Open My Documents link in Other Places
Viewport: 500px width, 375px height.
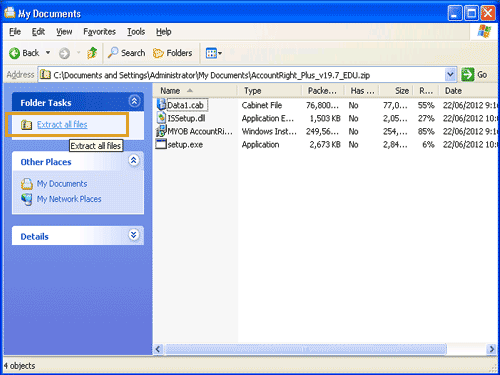[62, 184]
